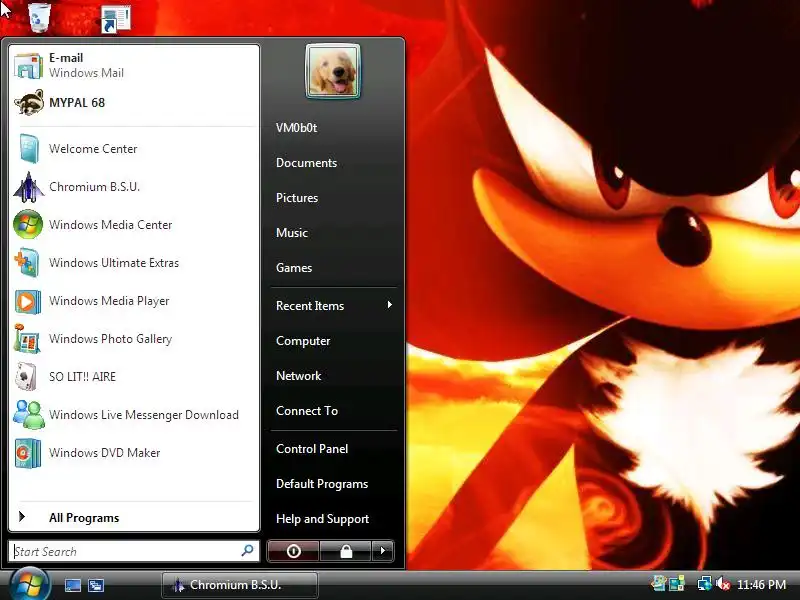Viewport: 800px width, 600px height.
Task: Open Help and Support
Action: pos(322,519)
